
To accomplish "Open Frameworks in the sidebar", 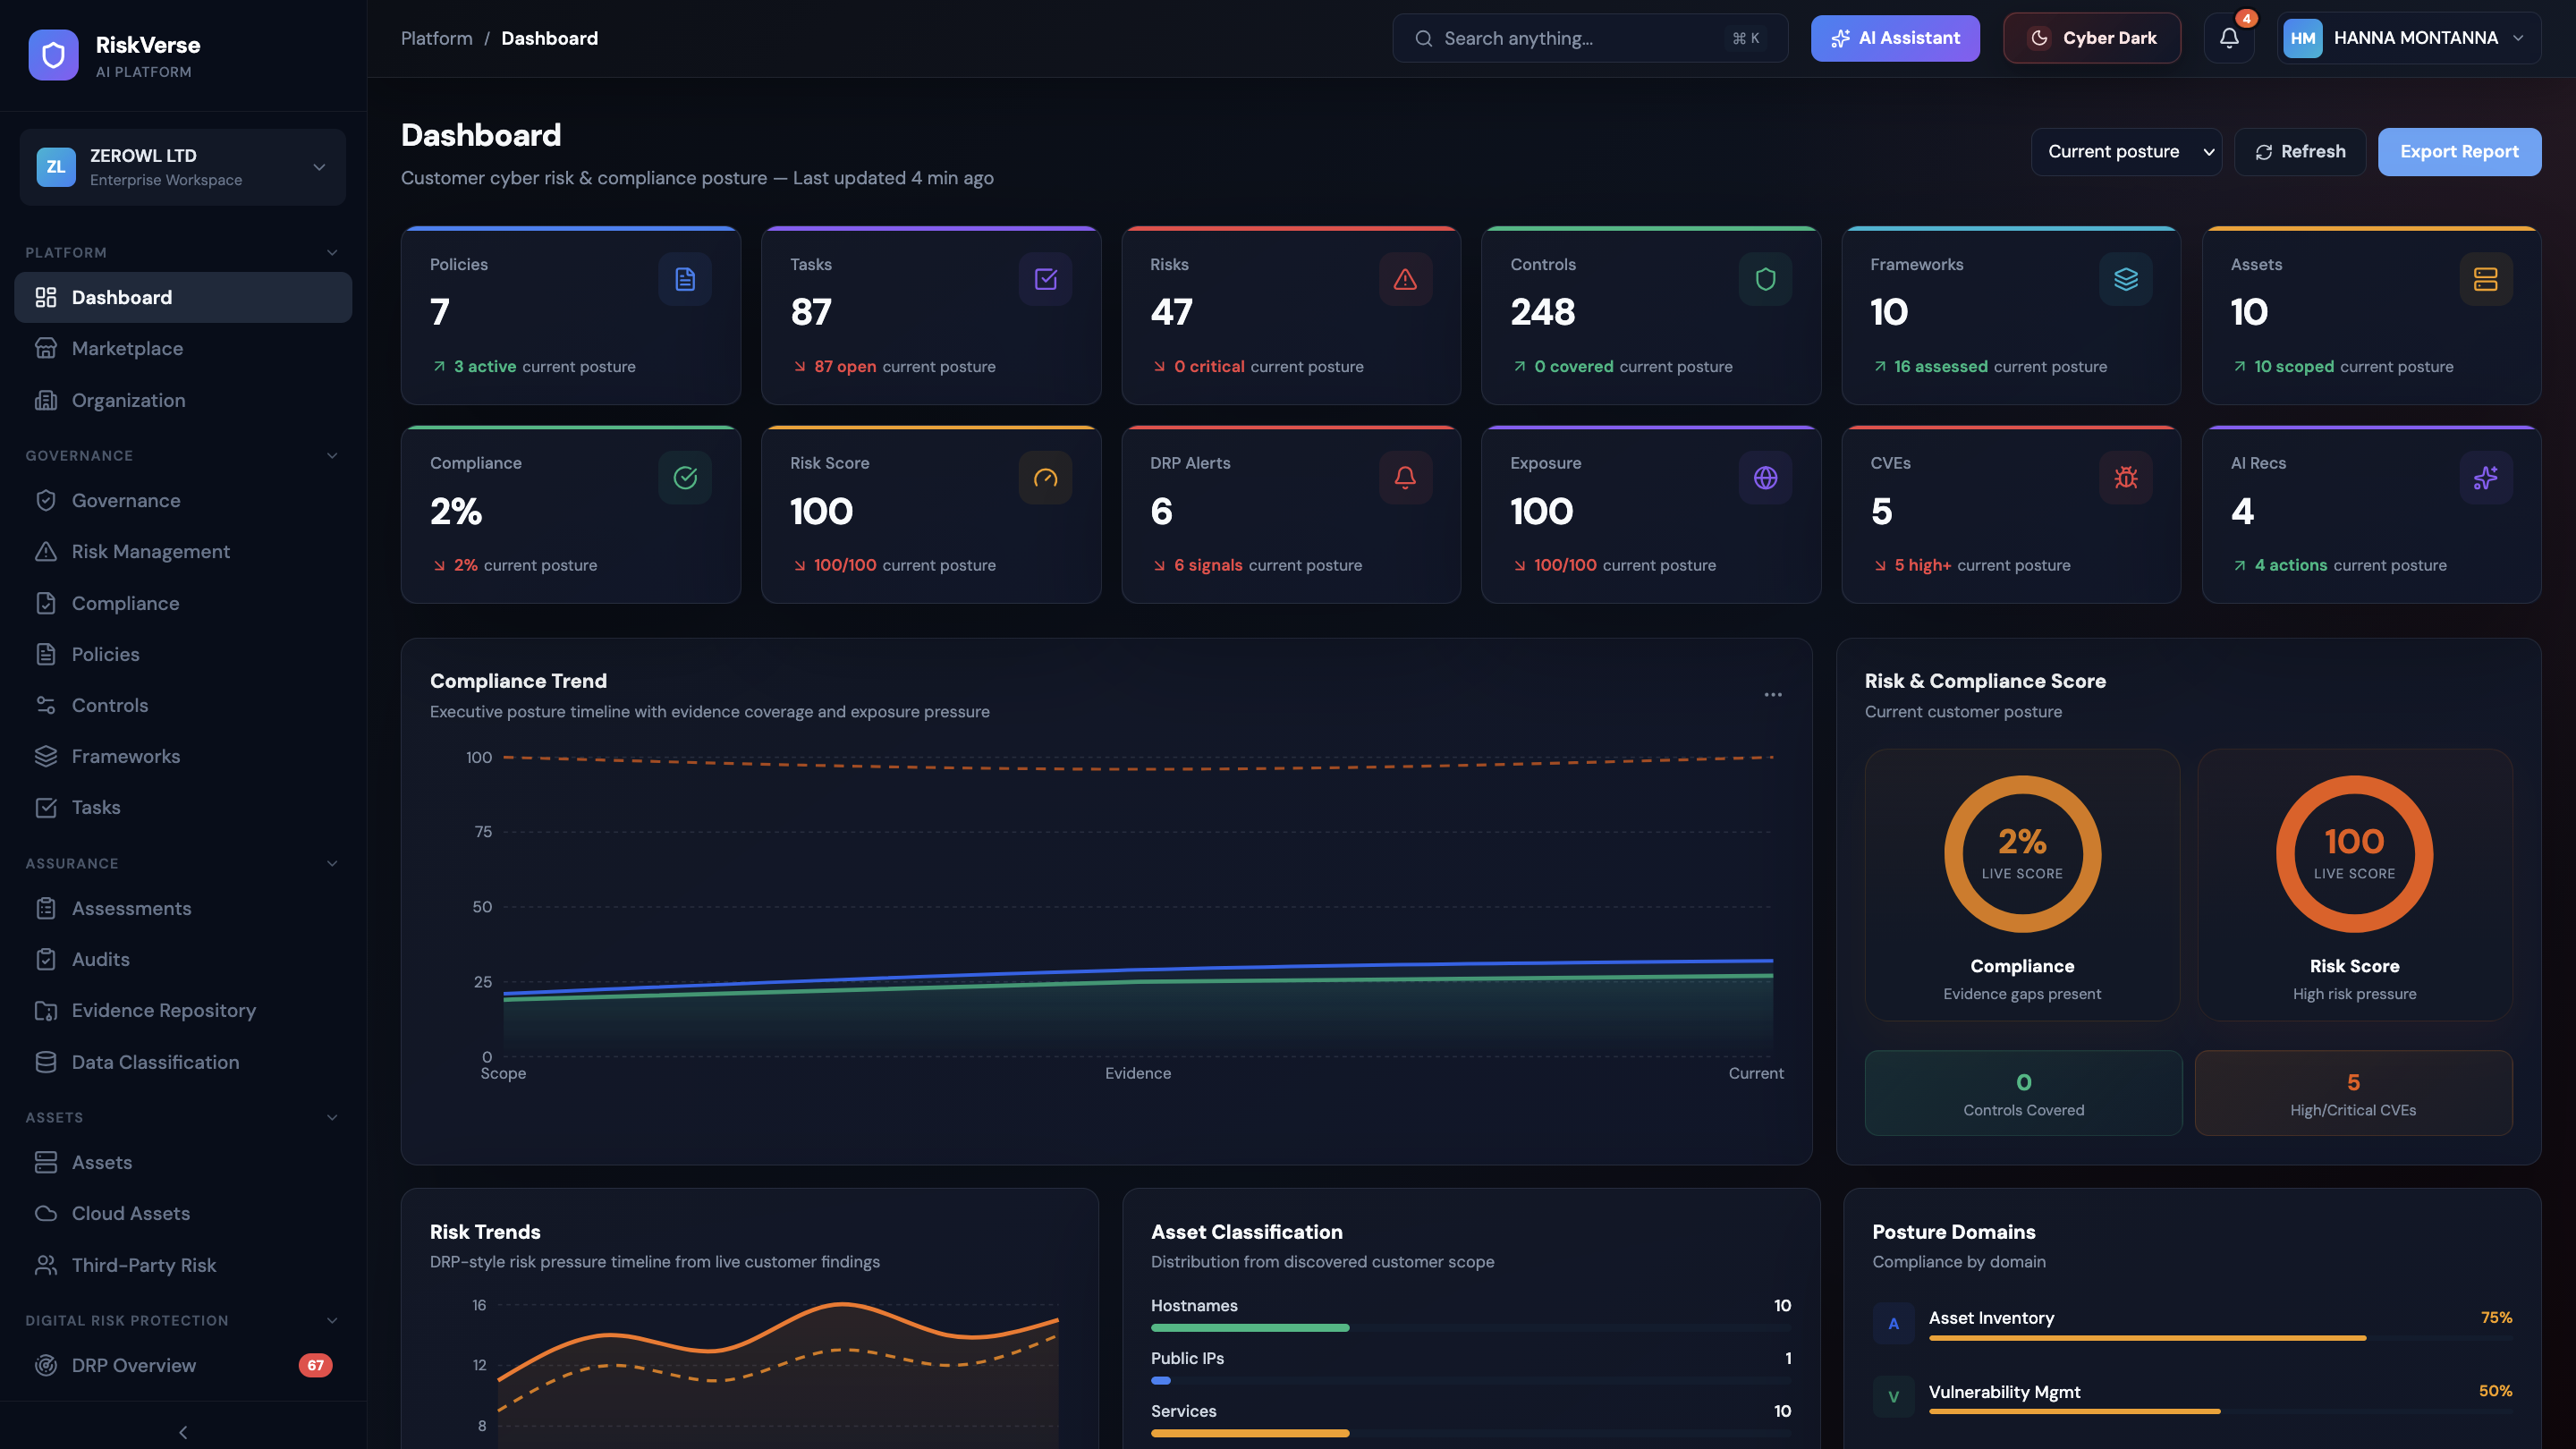I will coord(183,756).
